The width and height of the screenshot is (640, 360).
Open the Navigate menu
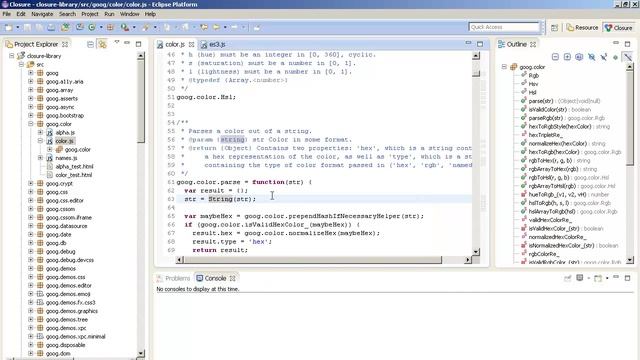click(42, 14)
